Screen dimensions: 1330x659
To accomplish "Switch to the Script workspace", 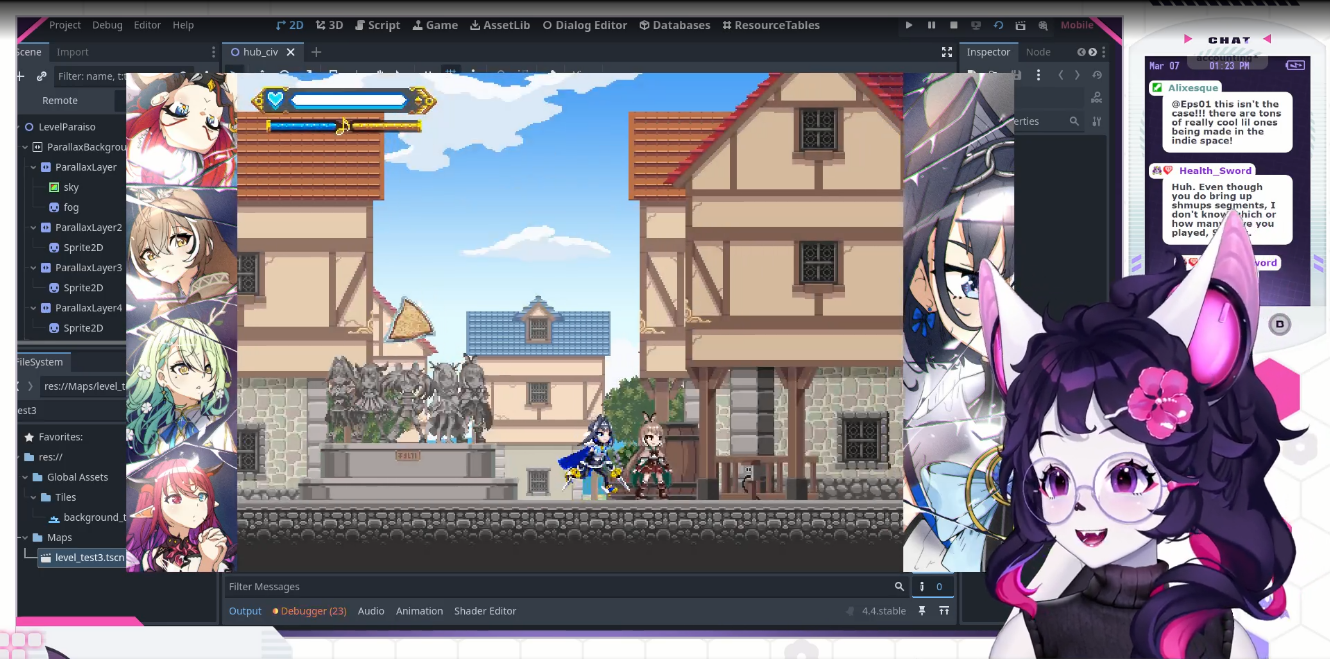I will pos(376,25).
